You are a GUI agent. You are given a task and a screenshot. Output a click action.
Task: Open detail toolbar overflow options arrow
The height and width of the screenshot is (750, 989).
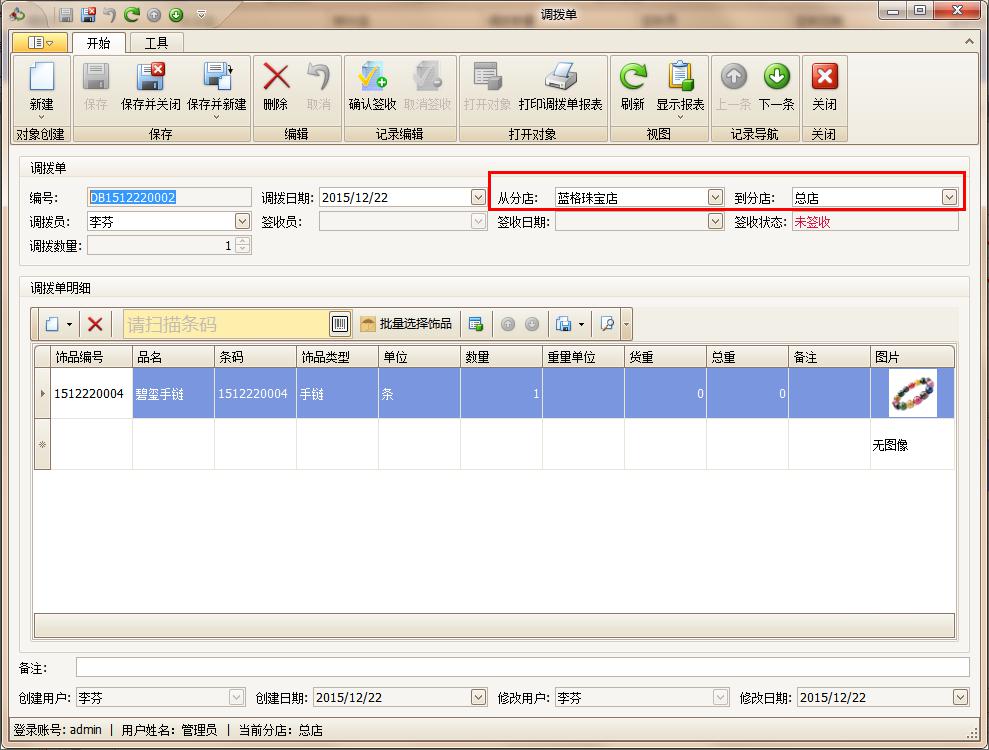[626, 325]
